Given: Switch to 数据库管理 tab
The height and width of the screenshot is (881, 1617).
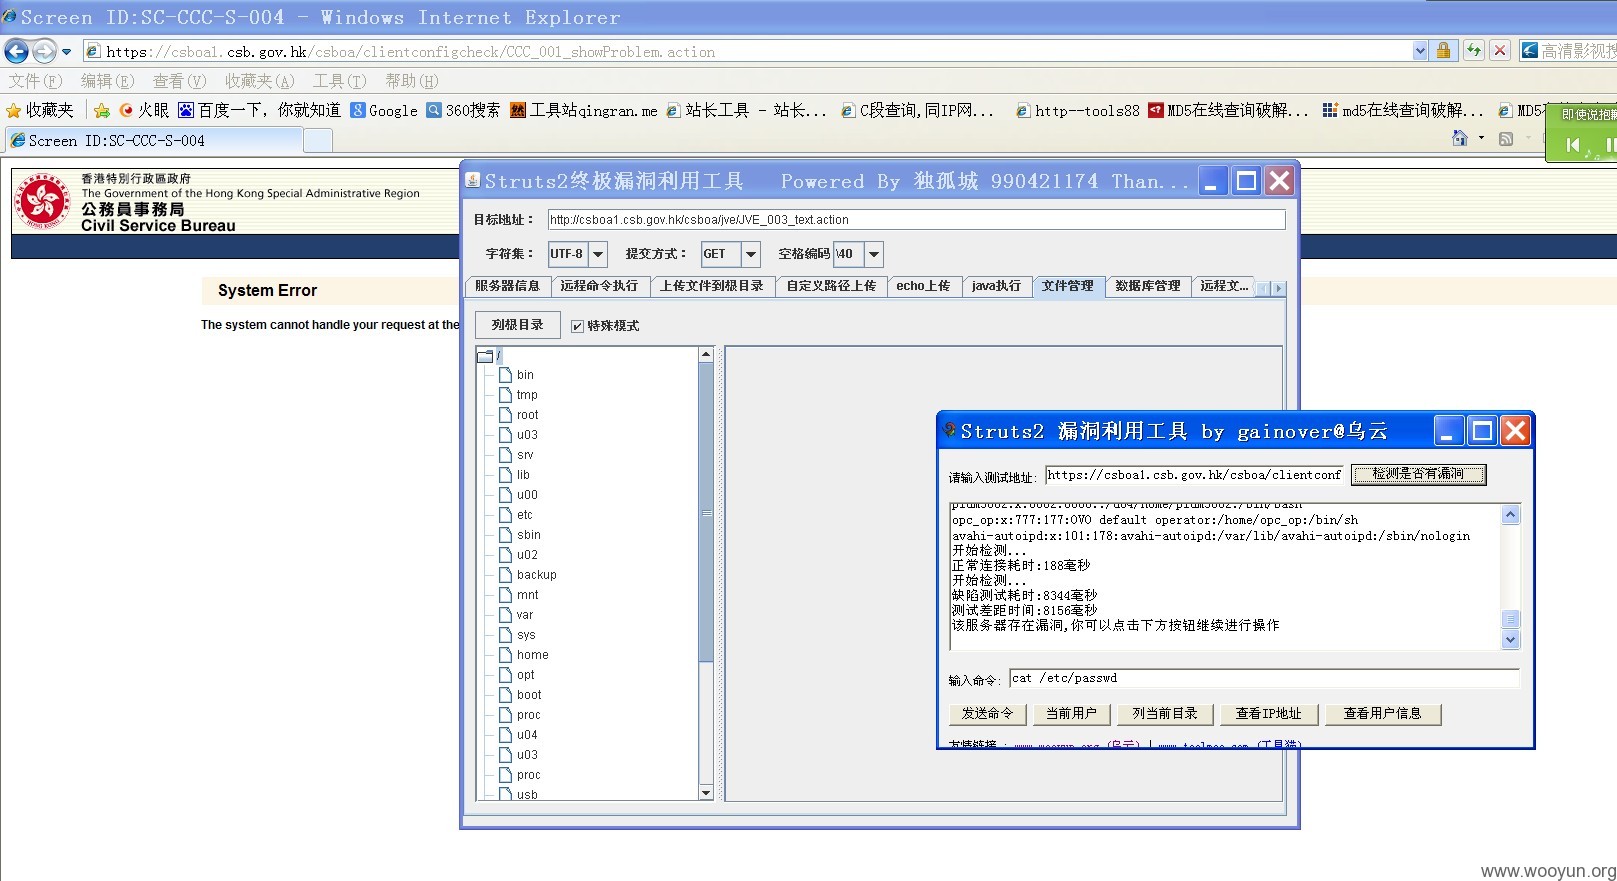Looking at the screenshot, I should click(x=1148, y=286).
